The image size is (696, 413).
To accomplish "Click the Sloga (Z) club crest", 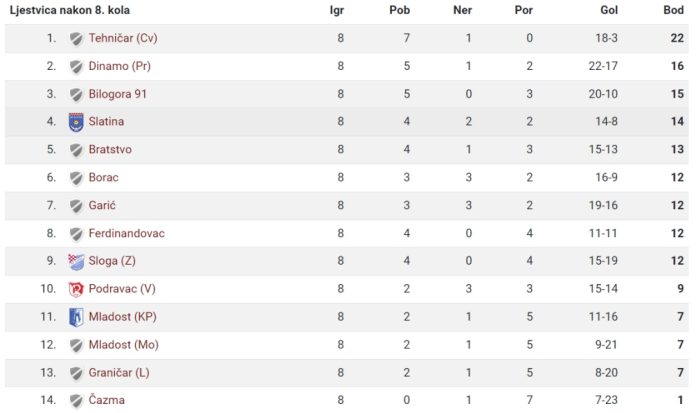I will pos(76,262).
